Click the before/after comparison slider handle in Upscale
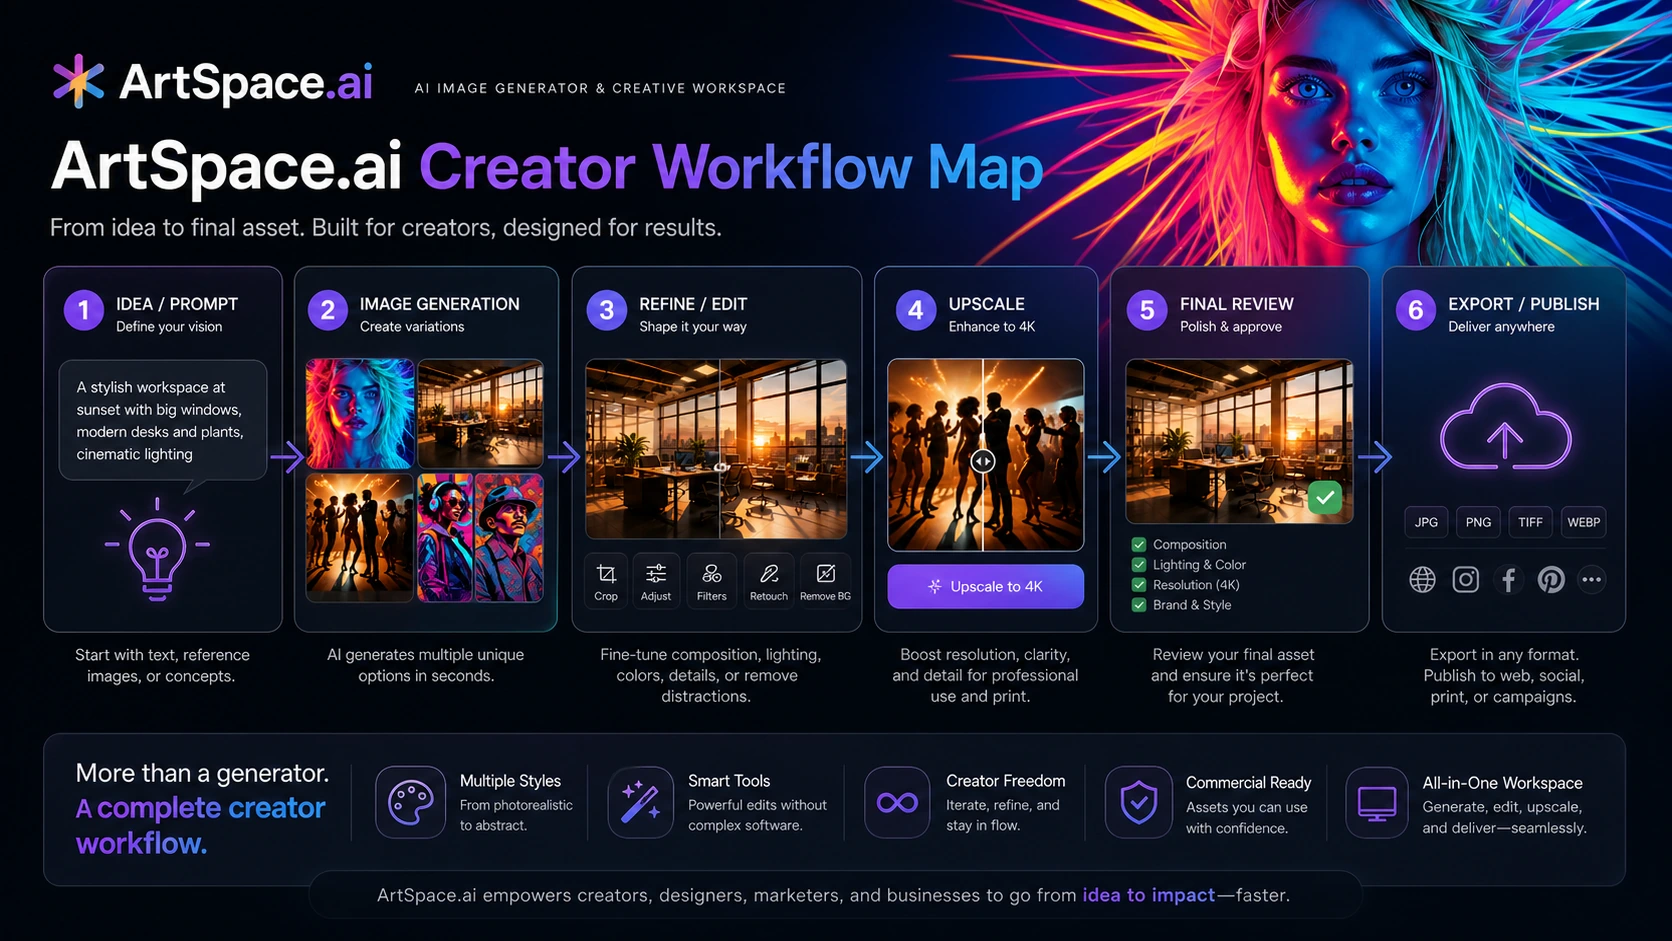This screenshot has height=941, width=1672. 983,461
